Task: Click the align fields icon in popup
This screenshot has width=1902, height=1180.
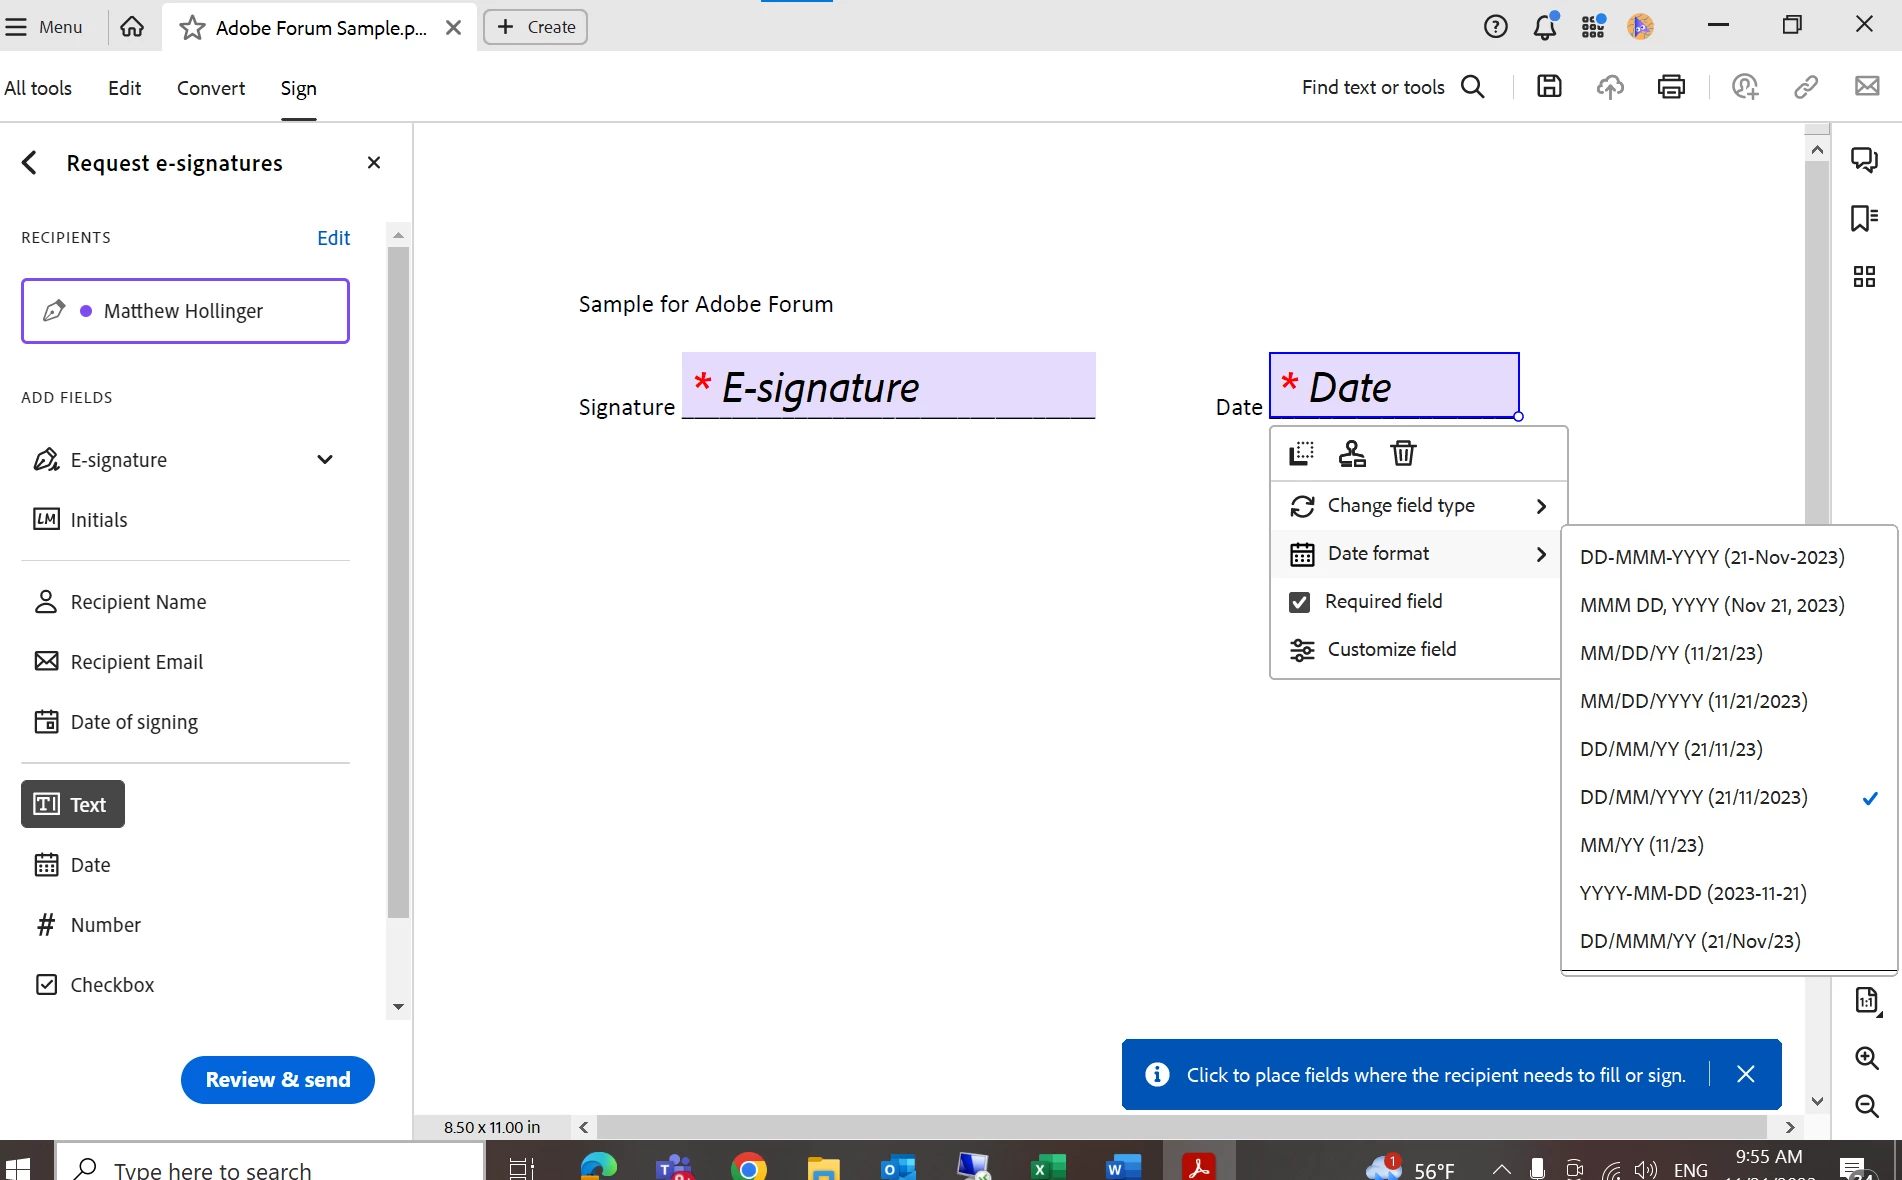Action: 1301,454
